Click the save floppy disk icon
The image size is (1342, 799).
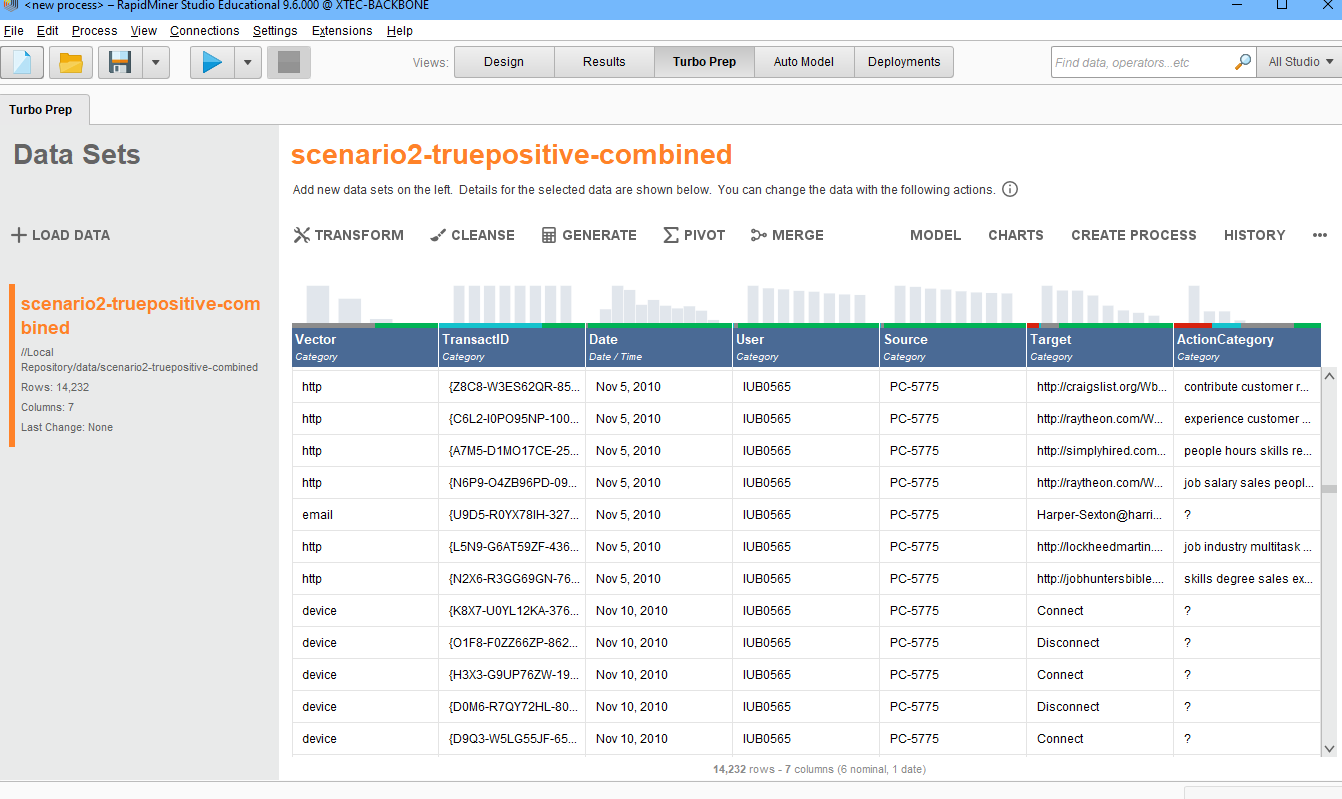tap(120, 62)
